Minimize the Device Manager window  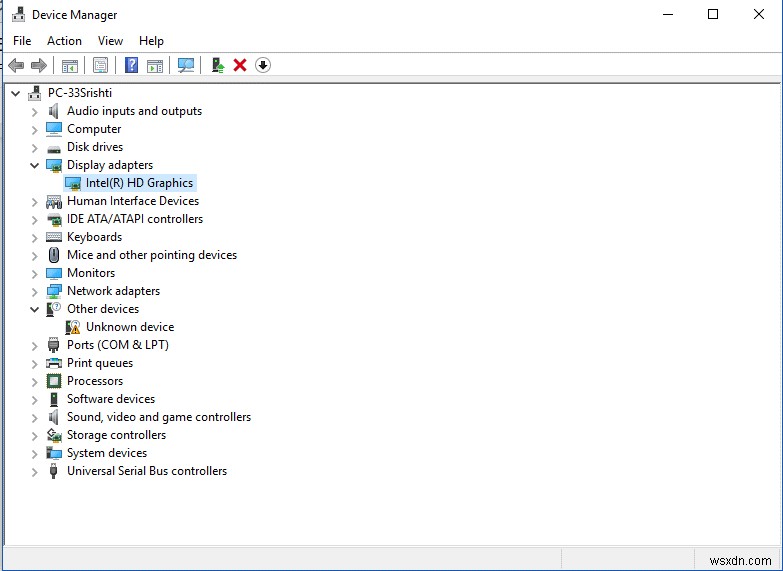coord(668,14)
